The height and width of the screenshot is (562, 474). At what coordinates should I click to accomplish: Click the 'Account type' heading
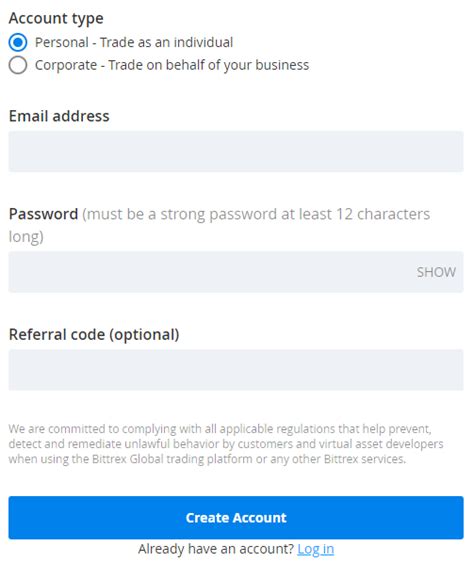tap(56, 19)
